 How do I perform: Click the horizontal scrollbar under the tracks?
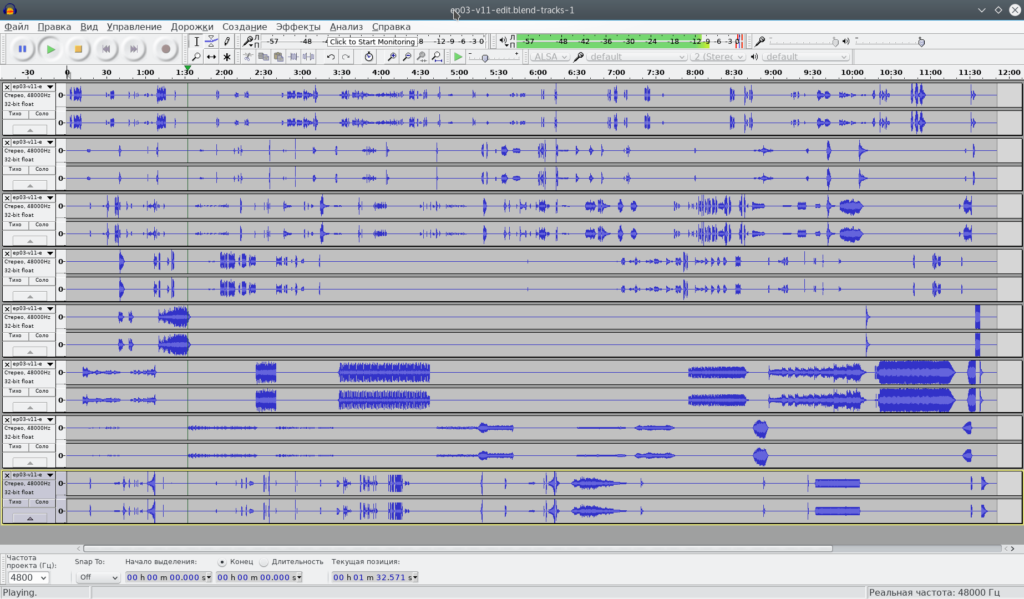tap(457, 549)
